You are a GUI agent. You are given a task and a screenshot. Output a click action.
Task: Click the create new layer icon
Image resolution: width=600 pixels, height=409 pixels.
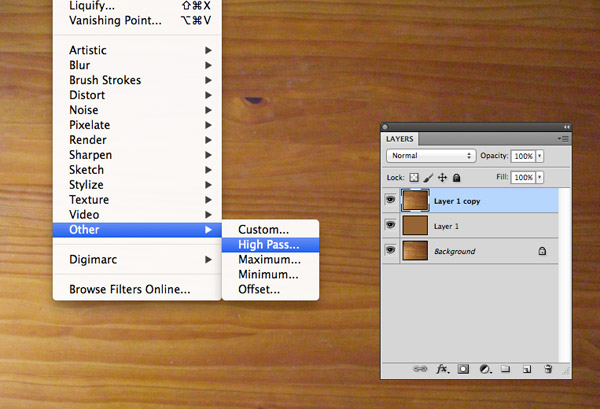(x=526, y=369)
